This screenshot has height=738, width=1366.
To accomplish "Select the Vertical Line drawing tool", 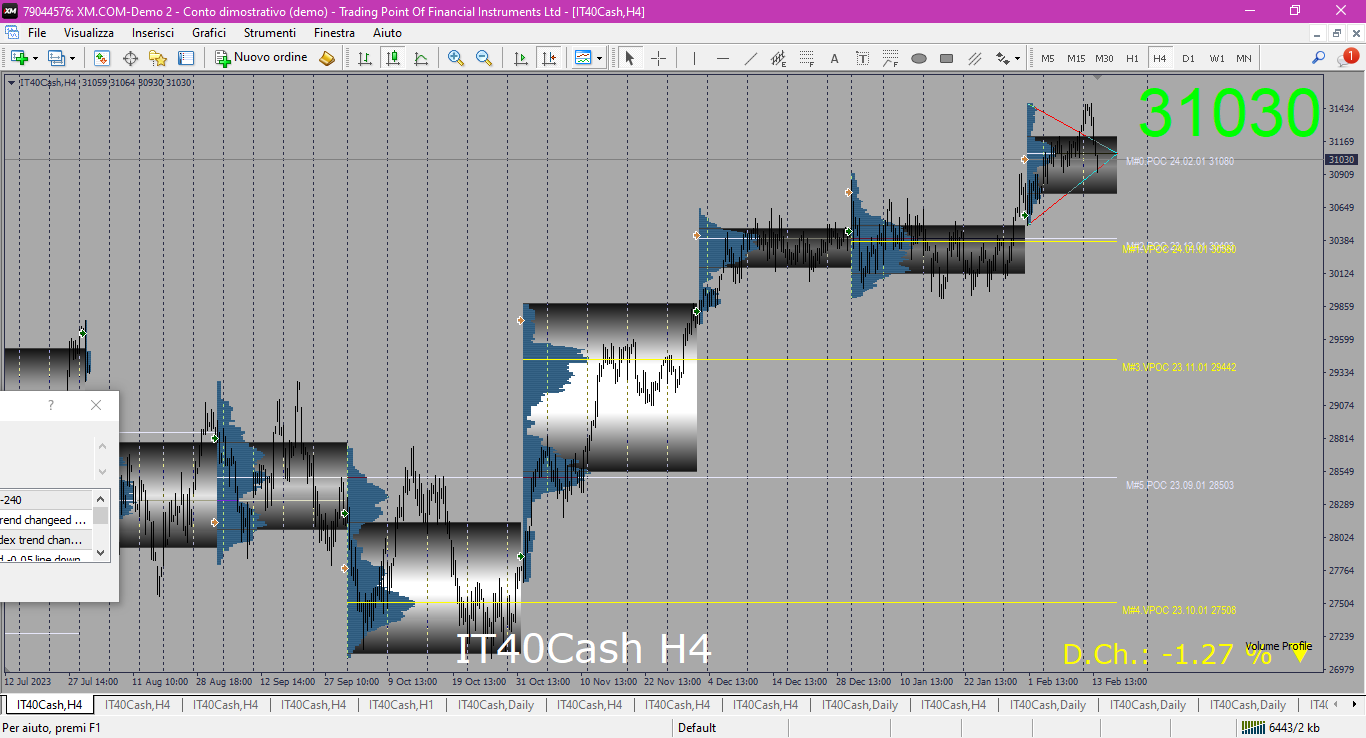I will click(x=694, y=58).
